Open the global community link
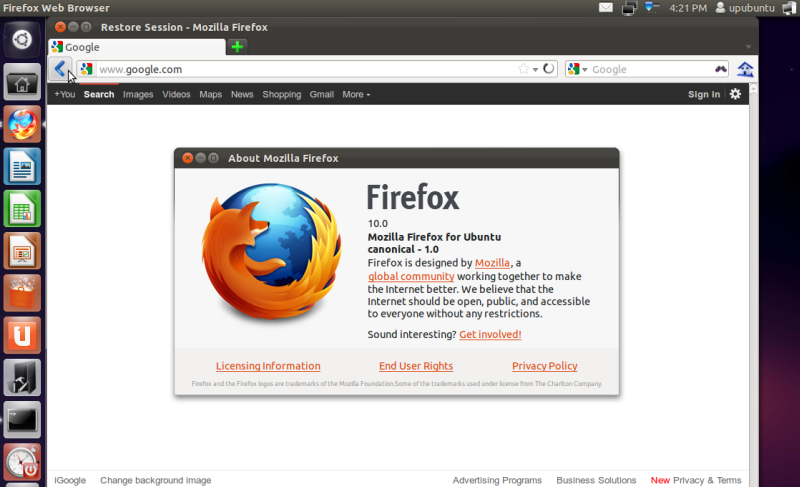Image resolution: width=800 pixels, height=487 pixels. tap(411, 276)
